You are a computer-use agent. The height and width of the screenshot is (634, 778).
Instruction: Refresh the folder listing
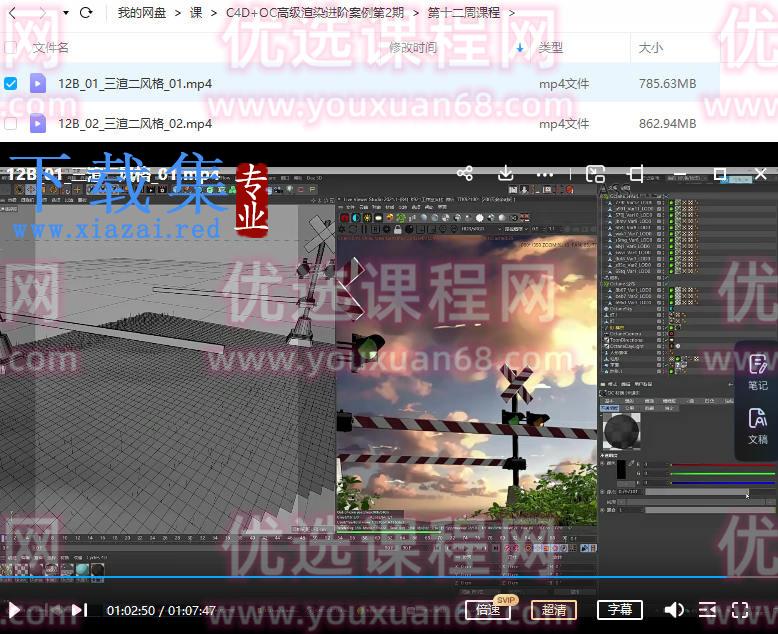point(86,13)
